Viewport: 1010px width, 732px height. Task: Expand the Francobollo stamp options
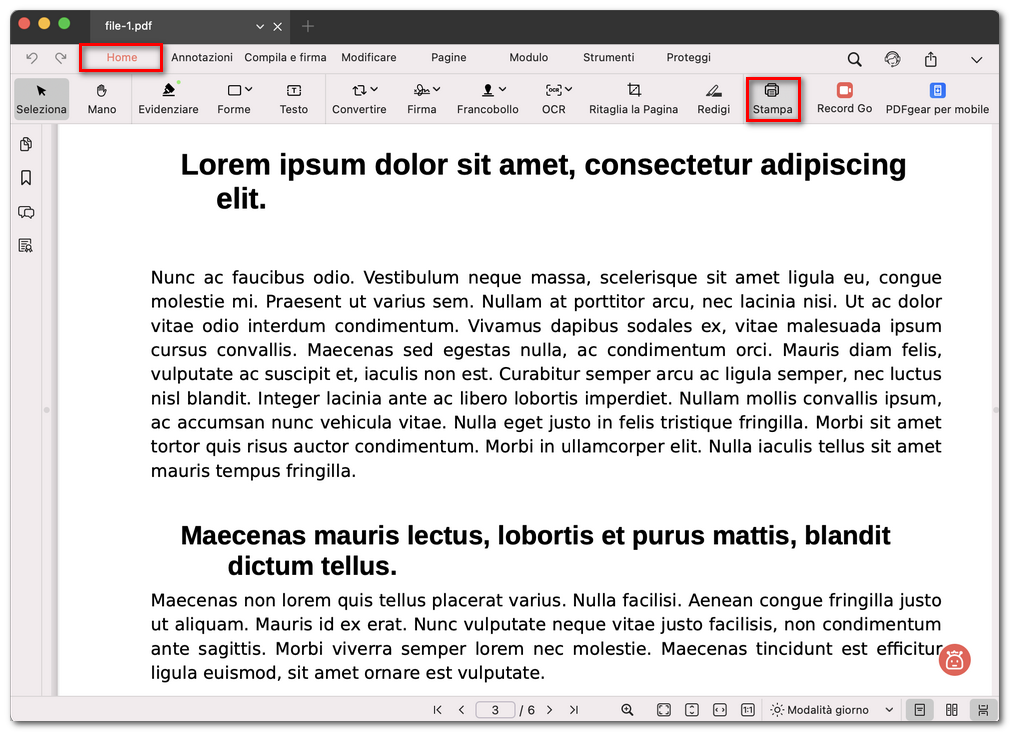tap(488, 98)
